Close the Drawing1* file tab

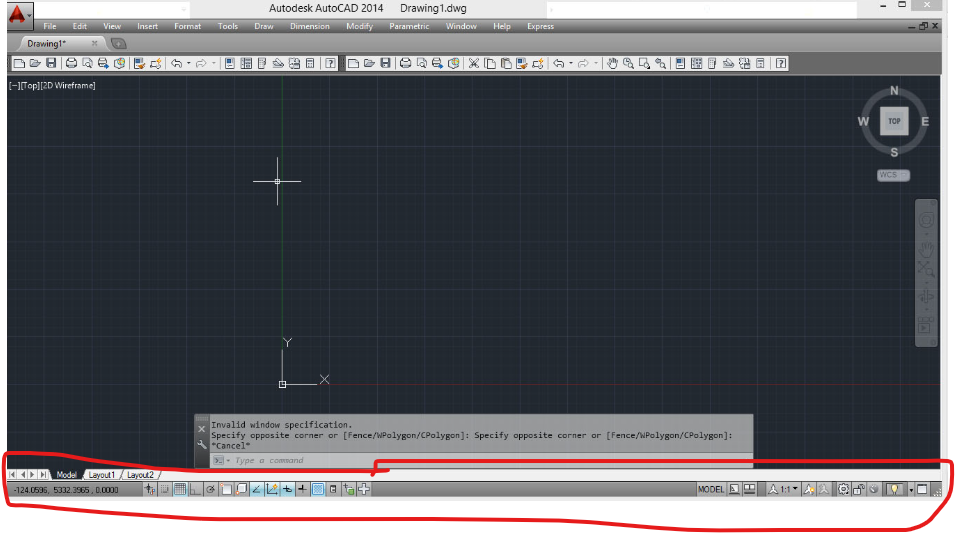[94, 43]
